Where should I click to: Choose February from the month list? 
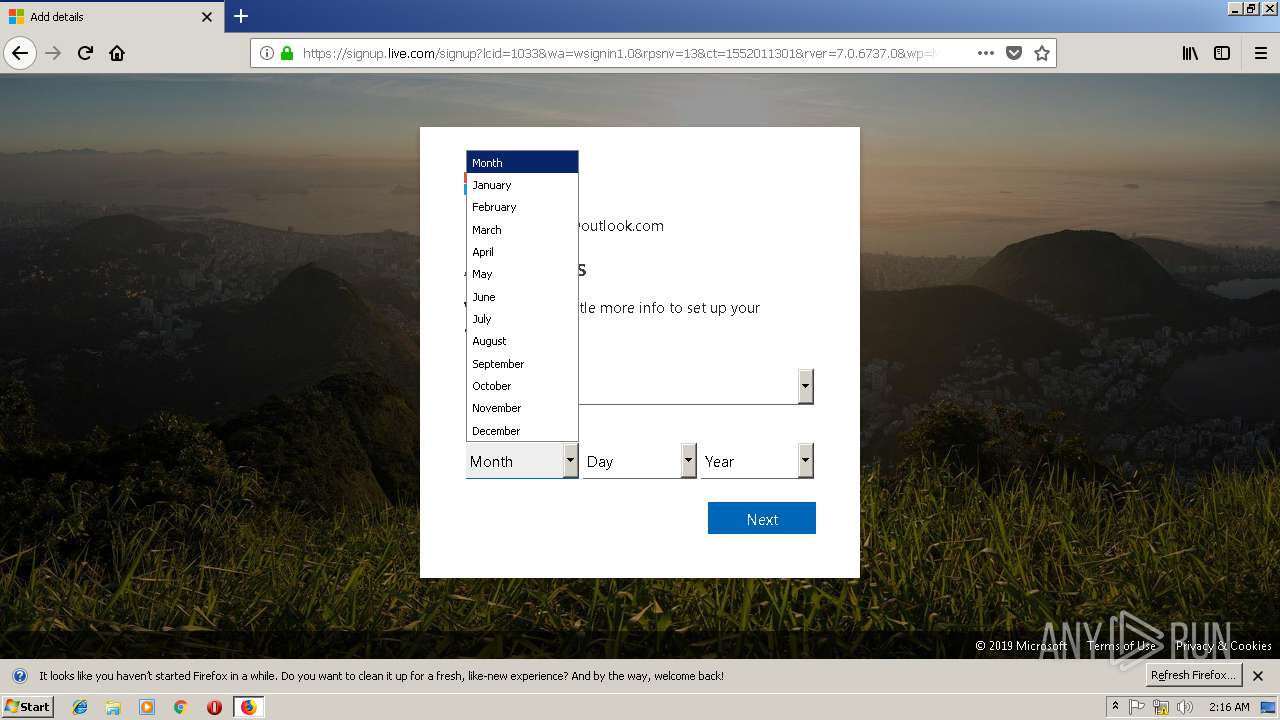click(x=522, y=207)
